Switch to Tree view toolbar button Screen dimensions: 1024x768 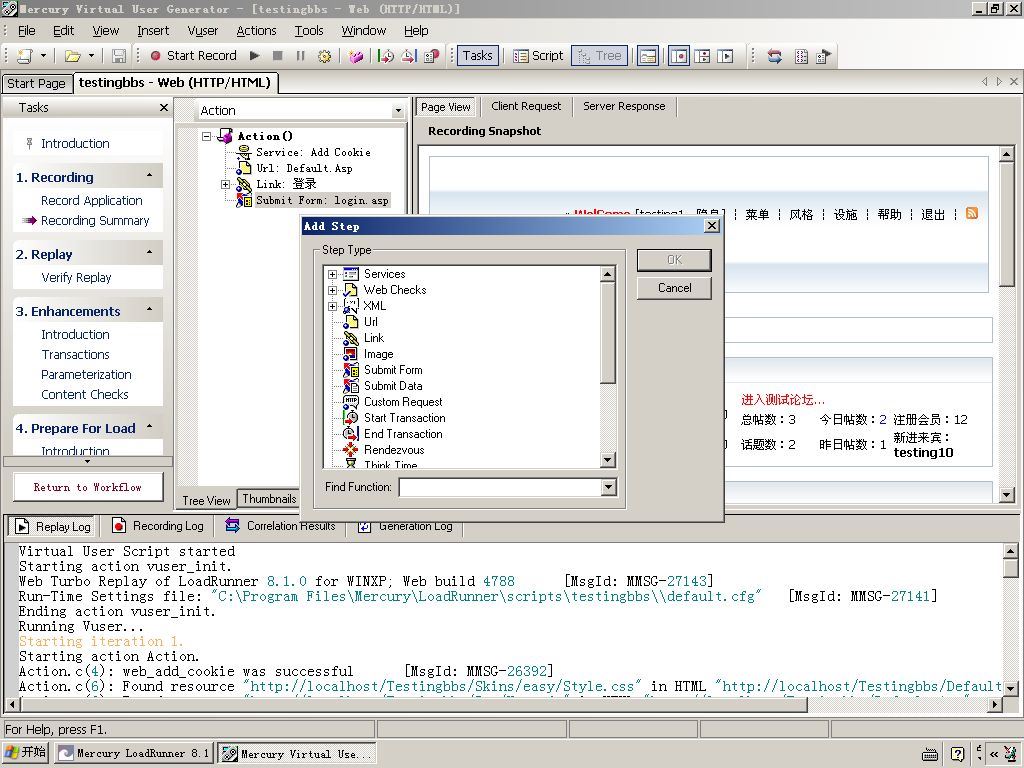[x=600, y=56]
